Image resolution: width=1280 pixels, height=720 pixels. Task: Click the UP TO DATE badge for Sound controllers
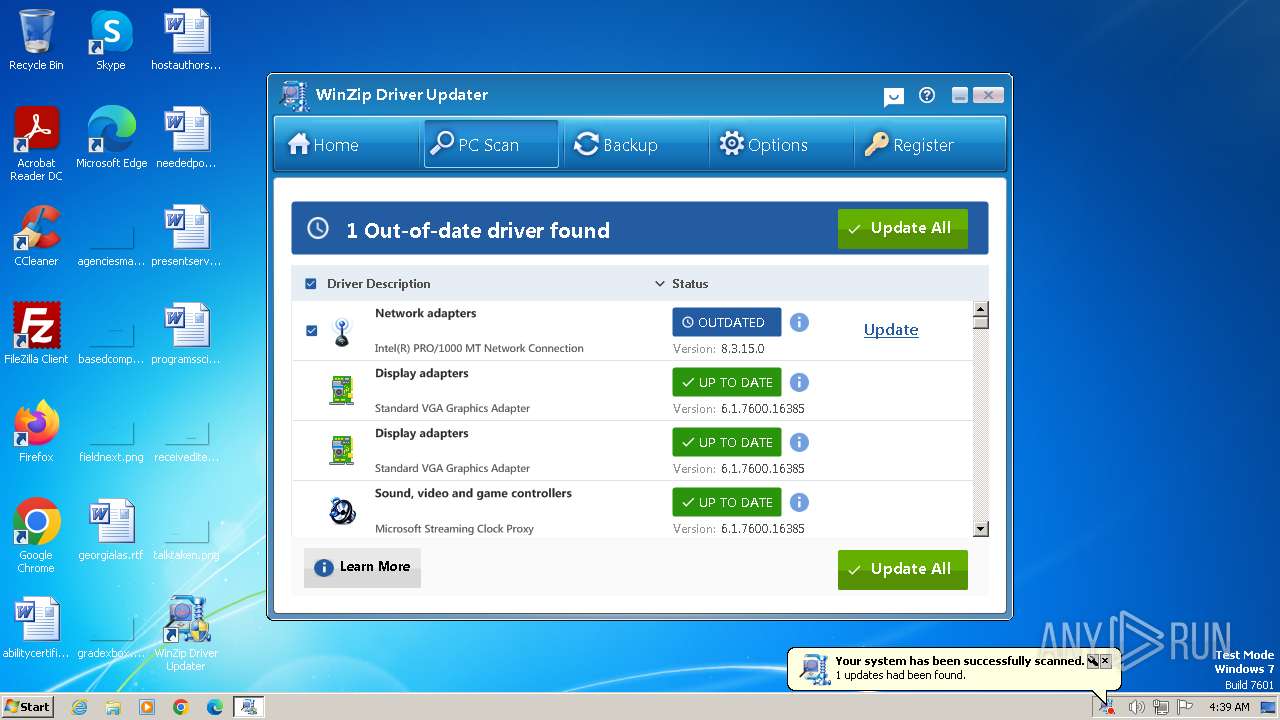(727, 502)
